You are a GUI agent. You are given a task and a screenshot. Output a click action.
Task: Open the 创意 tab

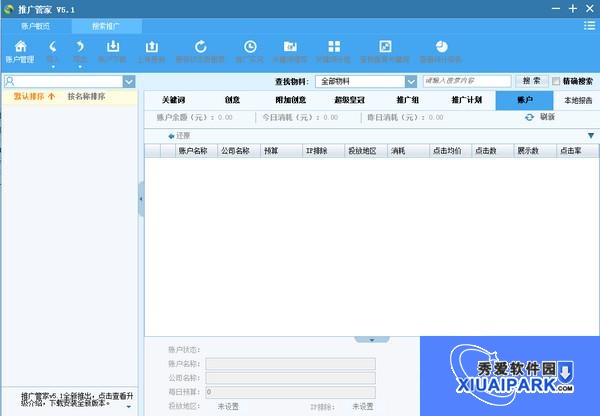pos(232,100)
